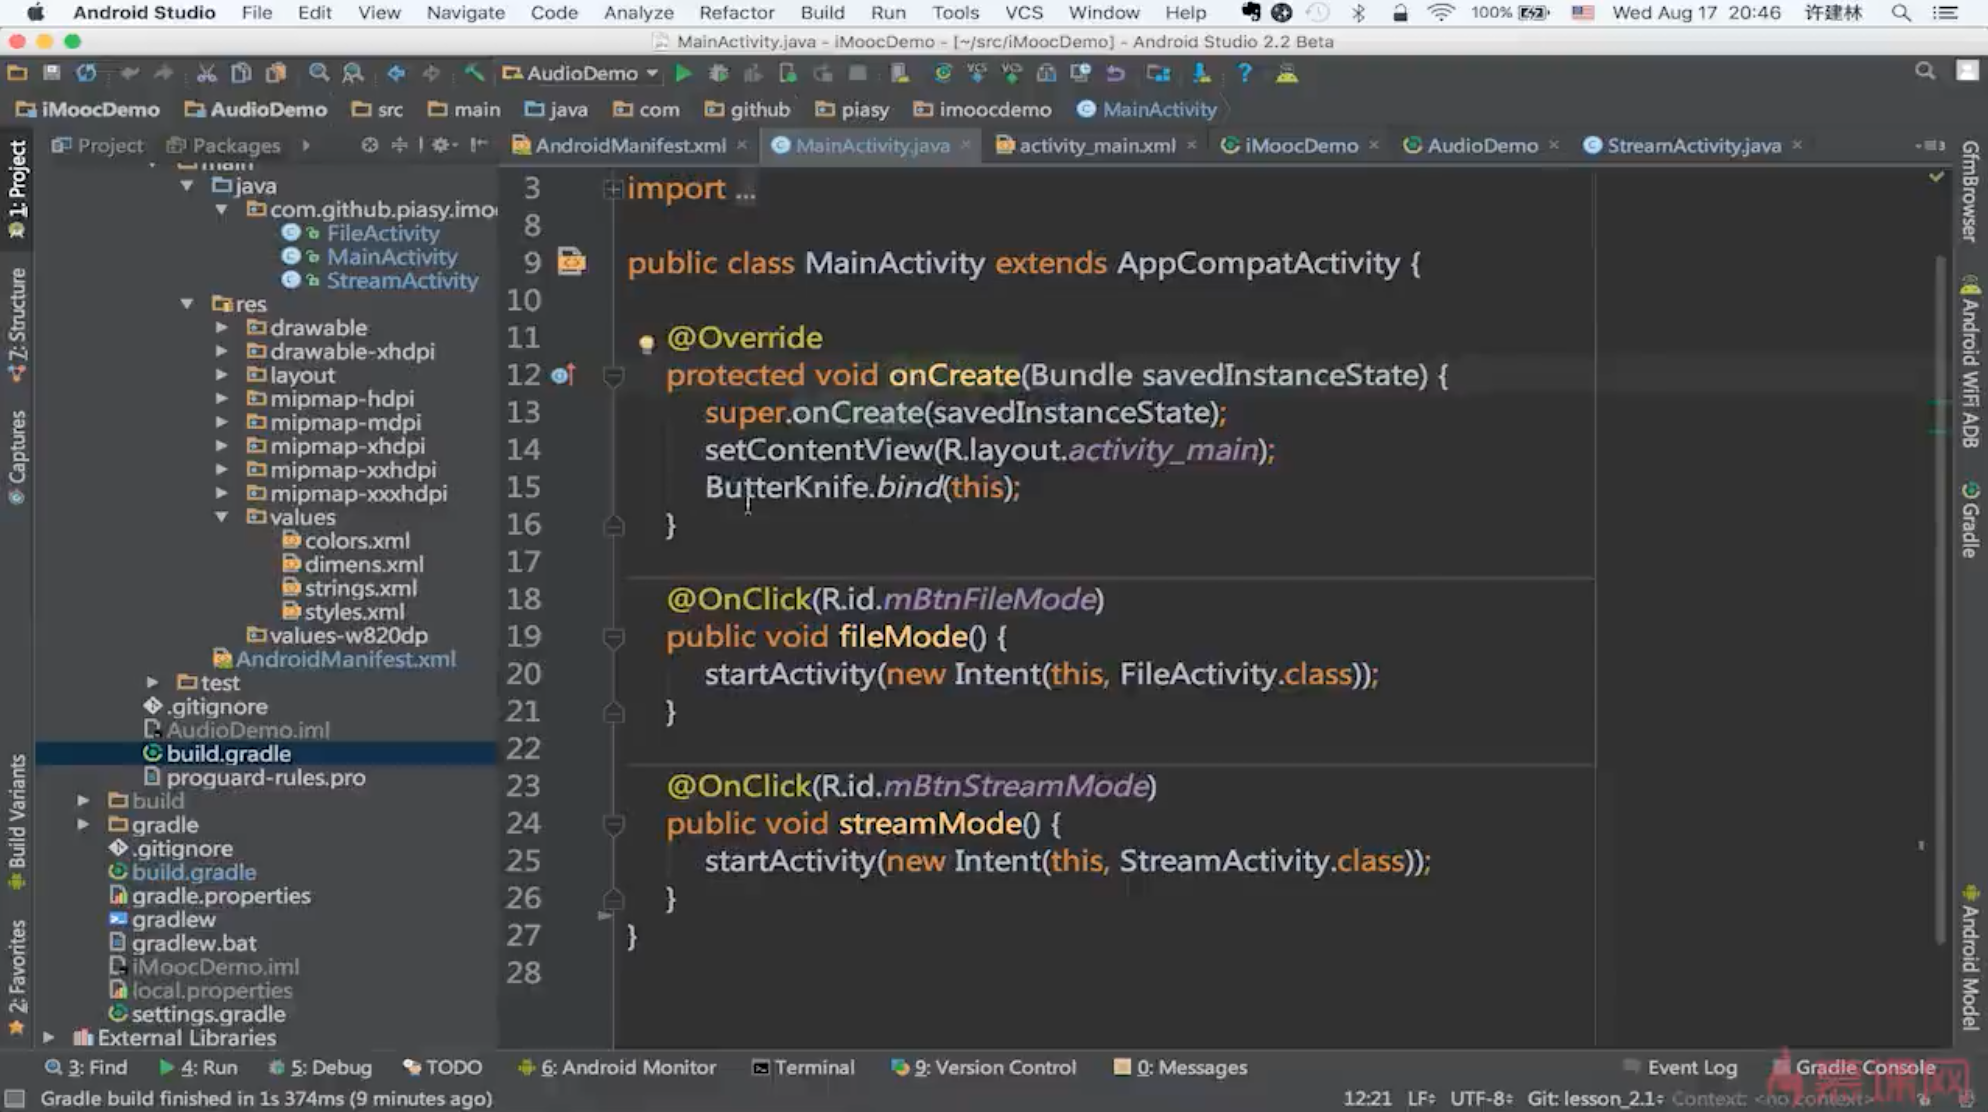Viewport: 1988px width, 1112px height.
Task: Collapse the res folder in tree
Action: click(x=187, y=303)
